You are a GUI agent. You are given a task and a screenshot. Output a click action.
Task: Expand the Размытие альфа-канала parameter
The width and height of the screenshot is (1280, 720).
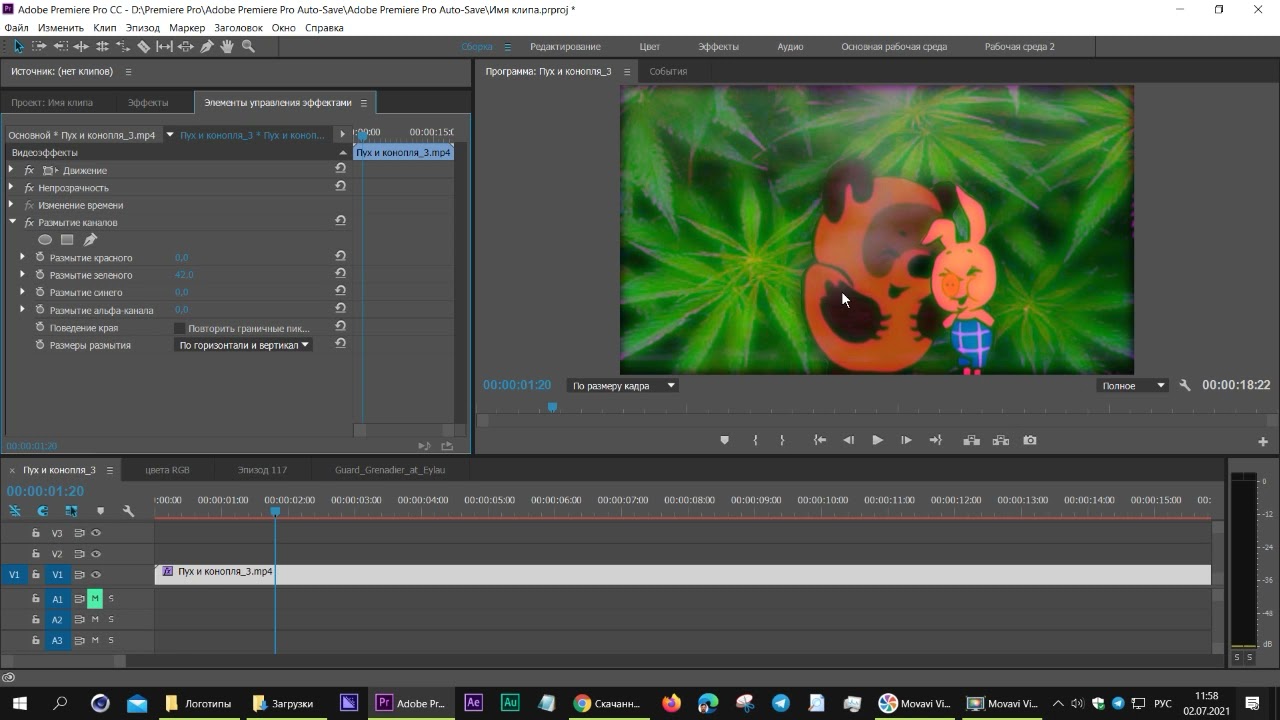pos(22,310)
